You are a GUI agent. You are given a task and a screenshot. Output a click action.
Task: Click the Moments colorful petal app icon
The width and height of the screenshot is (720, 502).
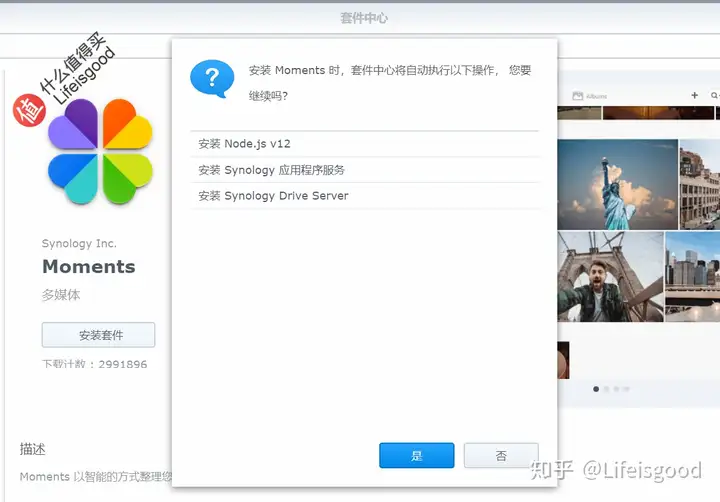(x=100, y=152)
